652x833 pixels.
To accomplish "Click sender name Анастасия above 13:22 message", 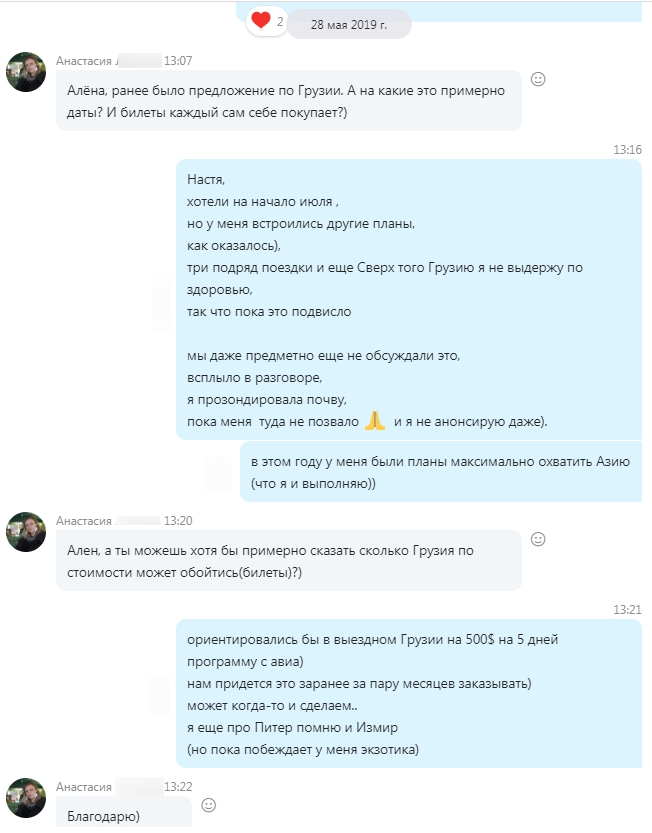I will pyautogui.click(x=84, y=787).
